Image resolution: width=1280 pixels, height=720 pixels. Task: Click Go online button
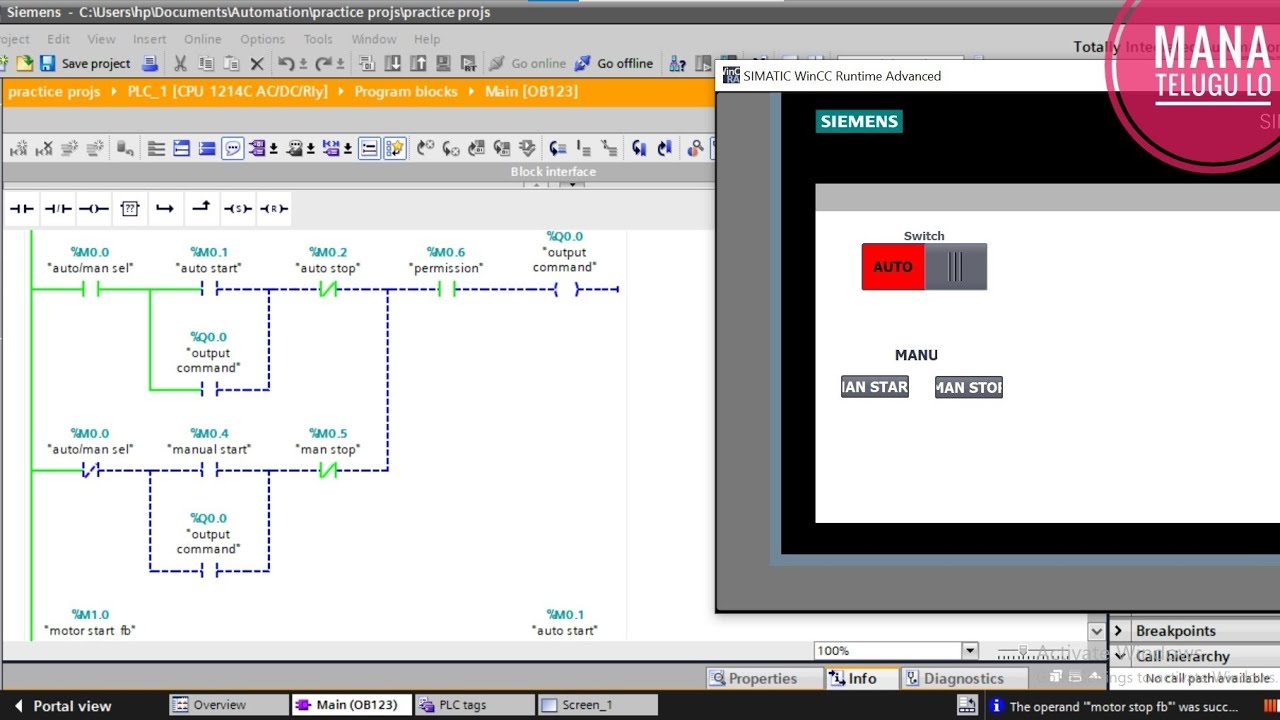[x=527, y=63]
